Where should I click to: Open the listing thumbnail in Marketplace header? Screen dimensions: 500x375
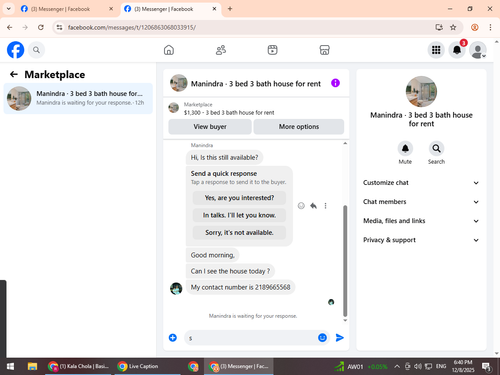pyautogui.click(x=173, y=108)
